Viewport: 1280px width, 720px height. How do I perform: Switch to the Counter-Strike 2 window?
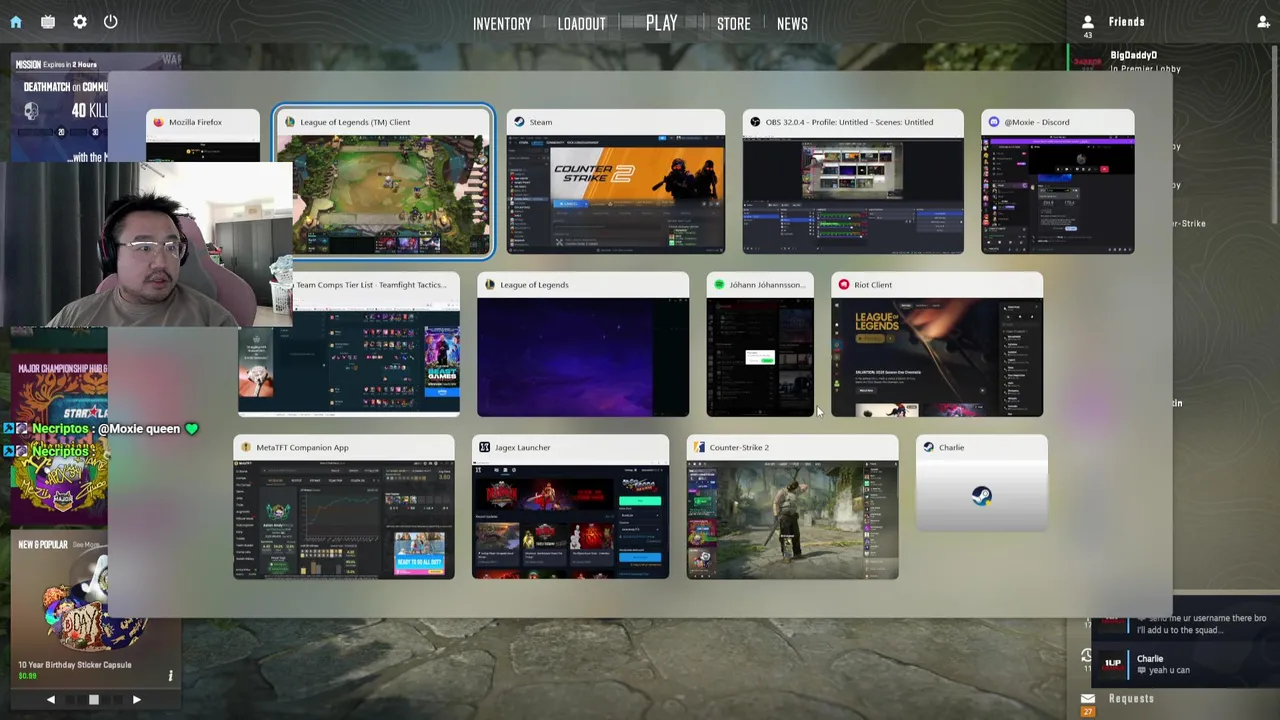[793, 507]
